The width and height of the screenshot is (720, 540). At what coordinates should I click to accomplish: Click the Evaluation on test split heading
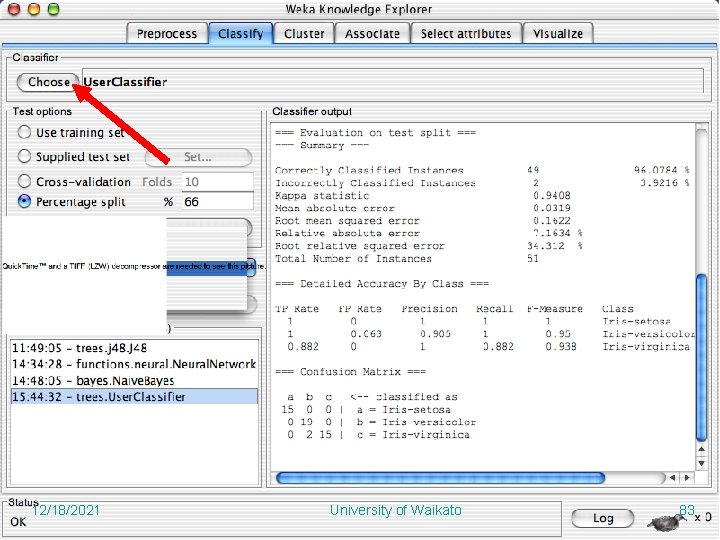pos(376,133)
